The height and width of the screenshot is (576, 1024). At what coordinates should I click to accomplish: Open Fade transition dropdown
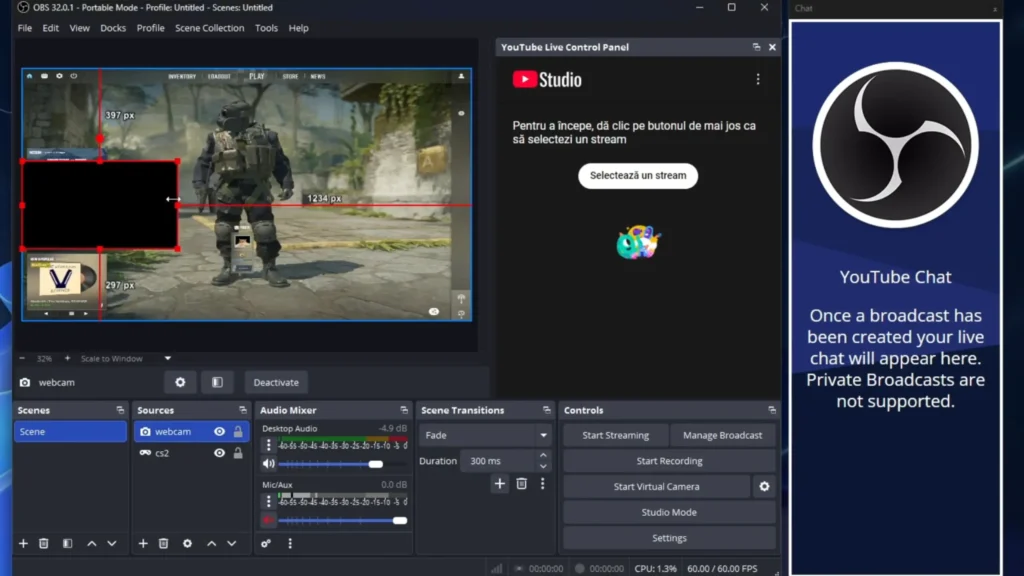(486, 435)
